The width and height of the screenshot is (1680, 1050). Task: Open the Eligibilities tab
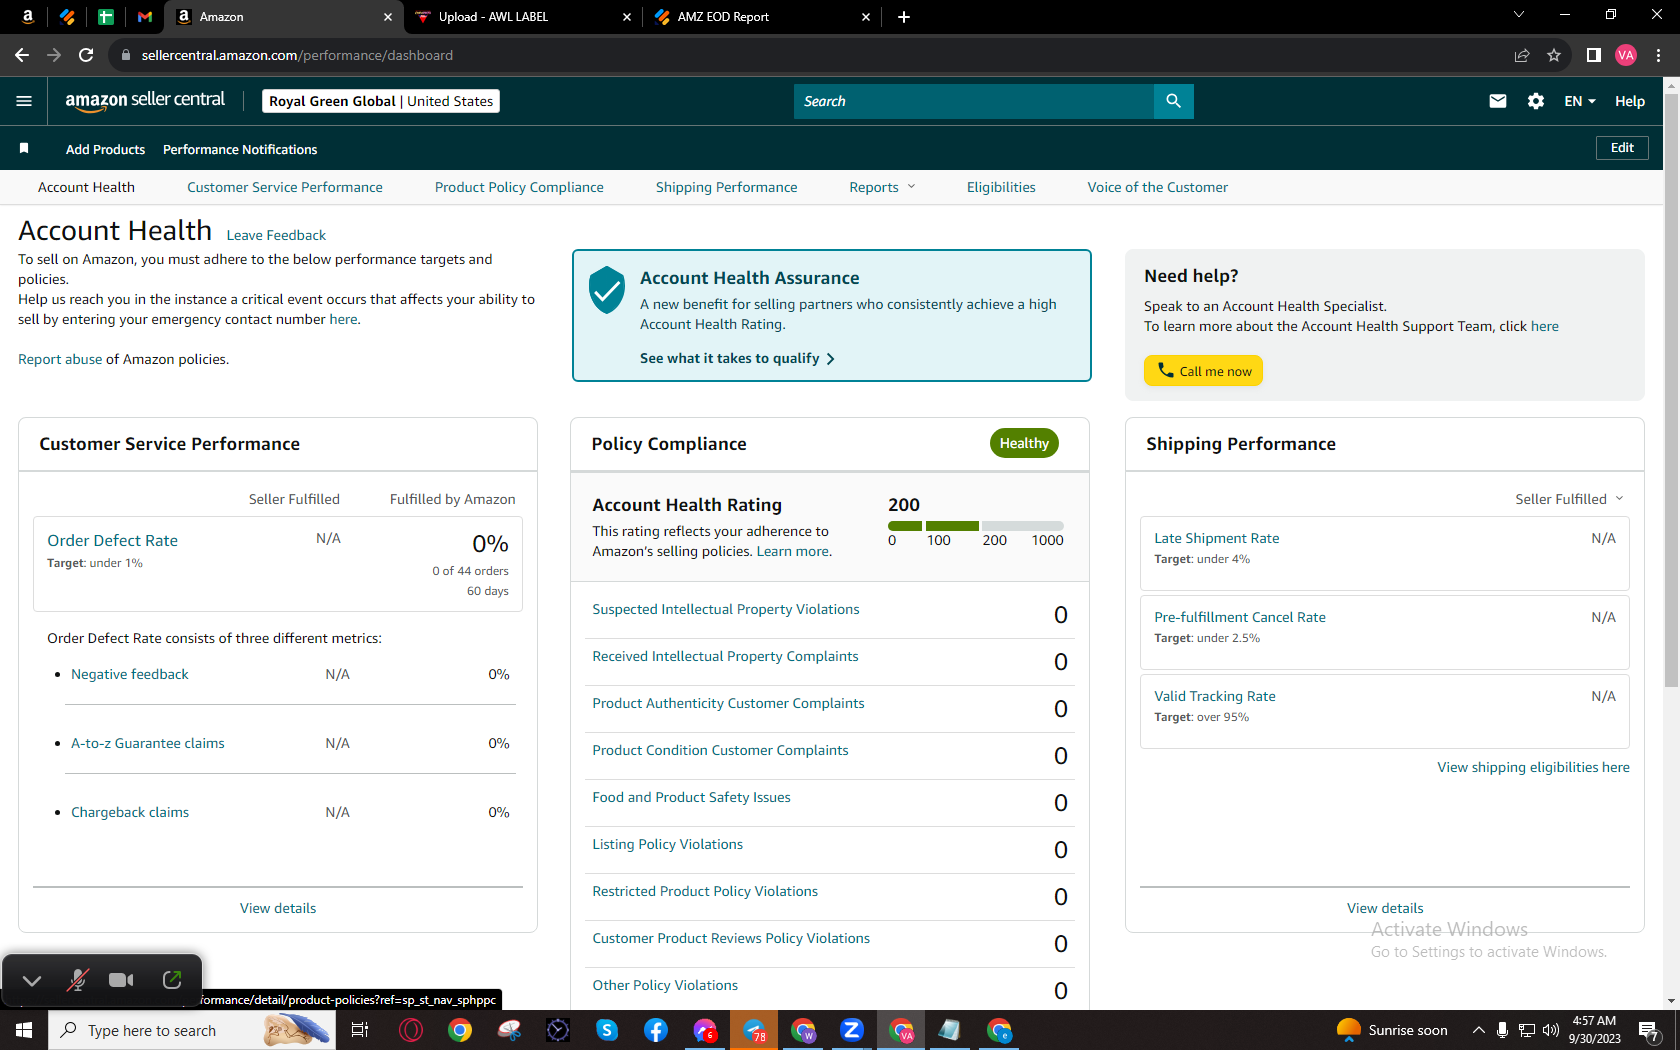(x=1001, y=187)
